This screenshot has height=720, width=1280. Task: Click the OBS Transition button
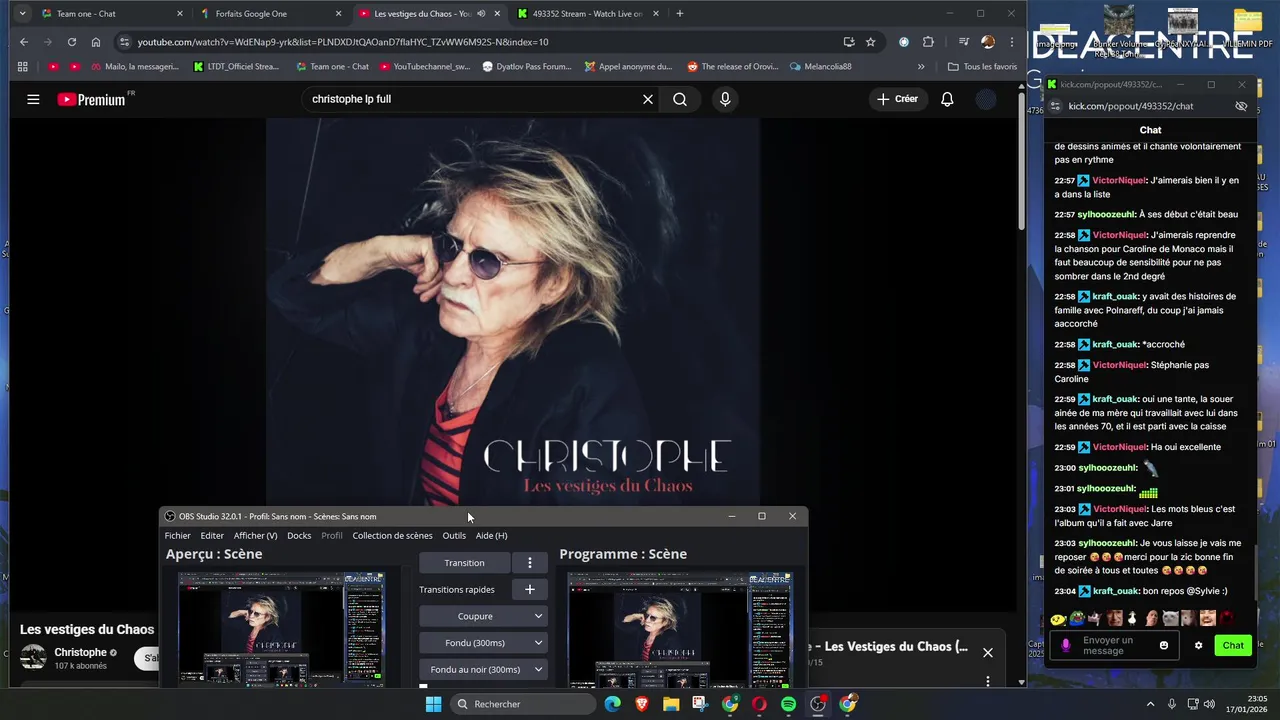464,563
